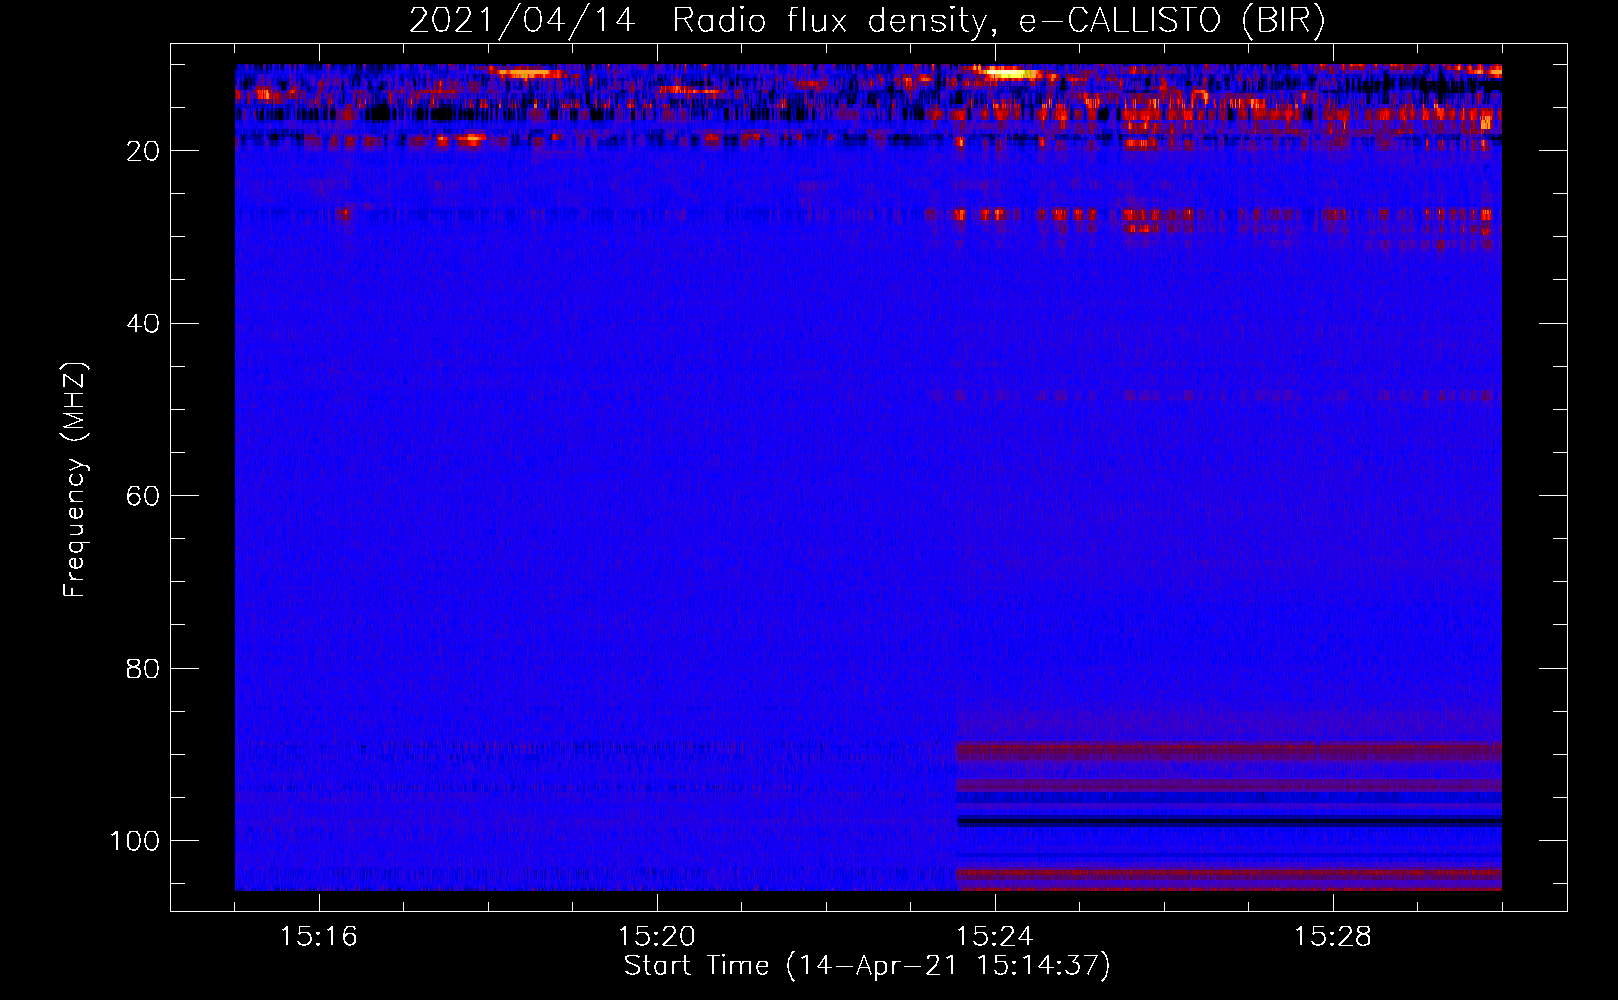The width and height of the screenshot is (1618, 1000).
Task: Select the 'Frequency (MHZ)' axis label
Action: pos(75,480)
